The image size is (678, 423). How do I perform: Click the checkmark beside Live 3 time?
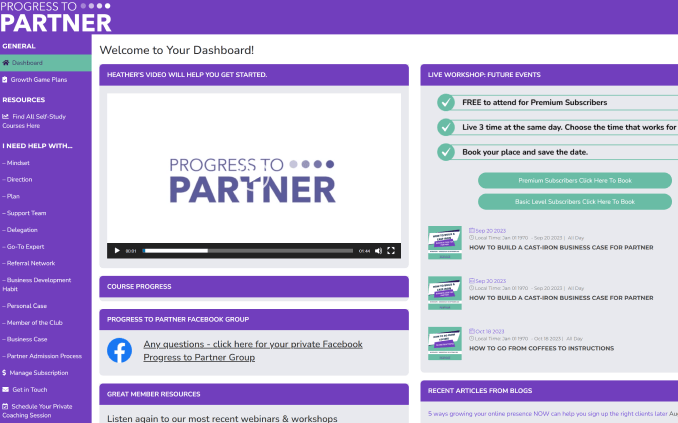pos(446,127)
